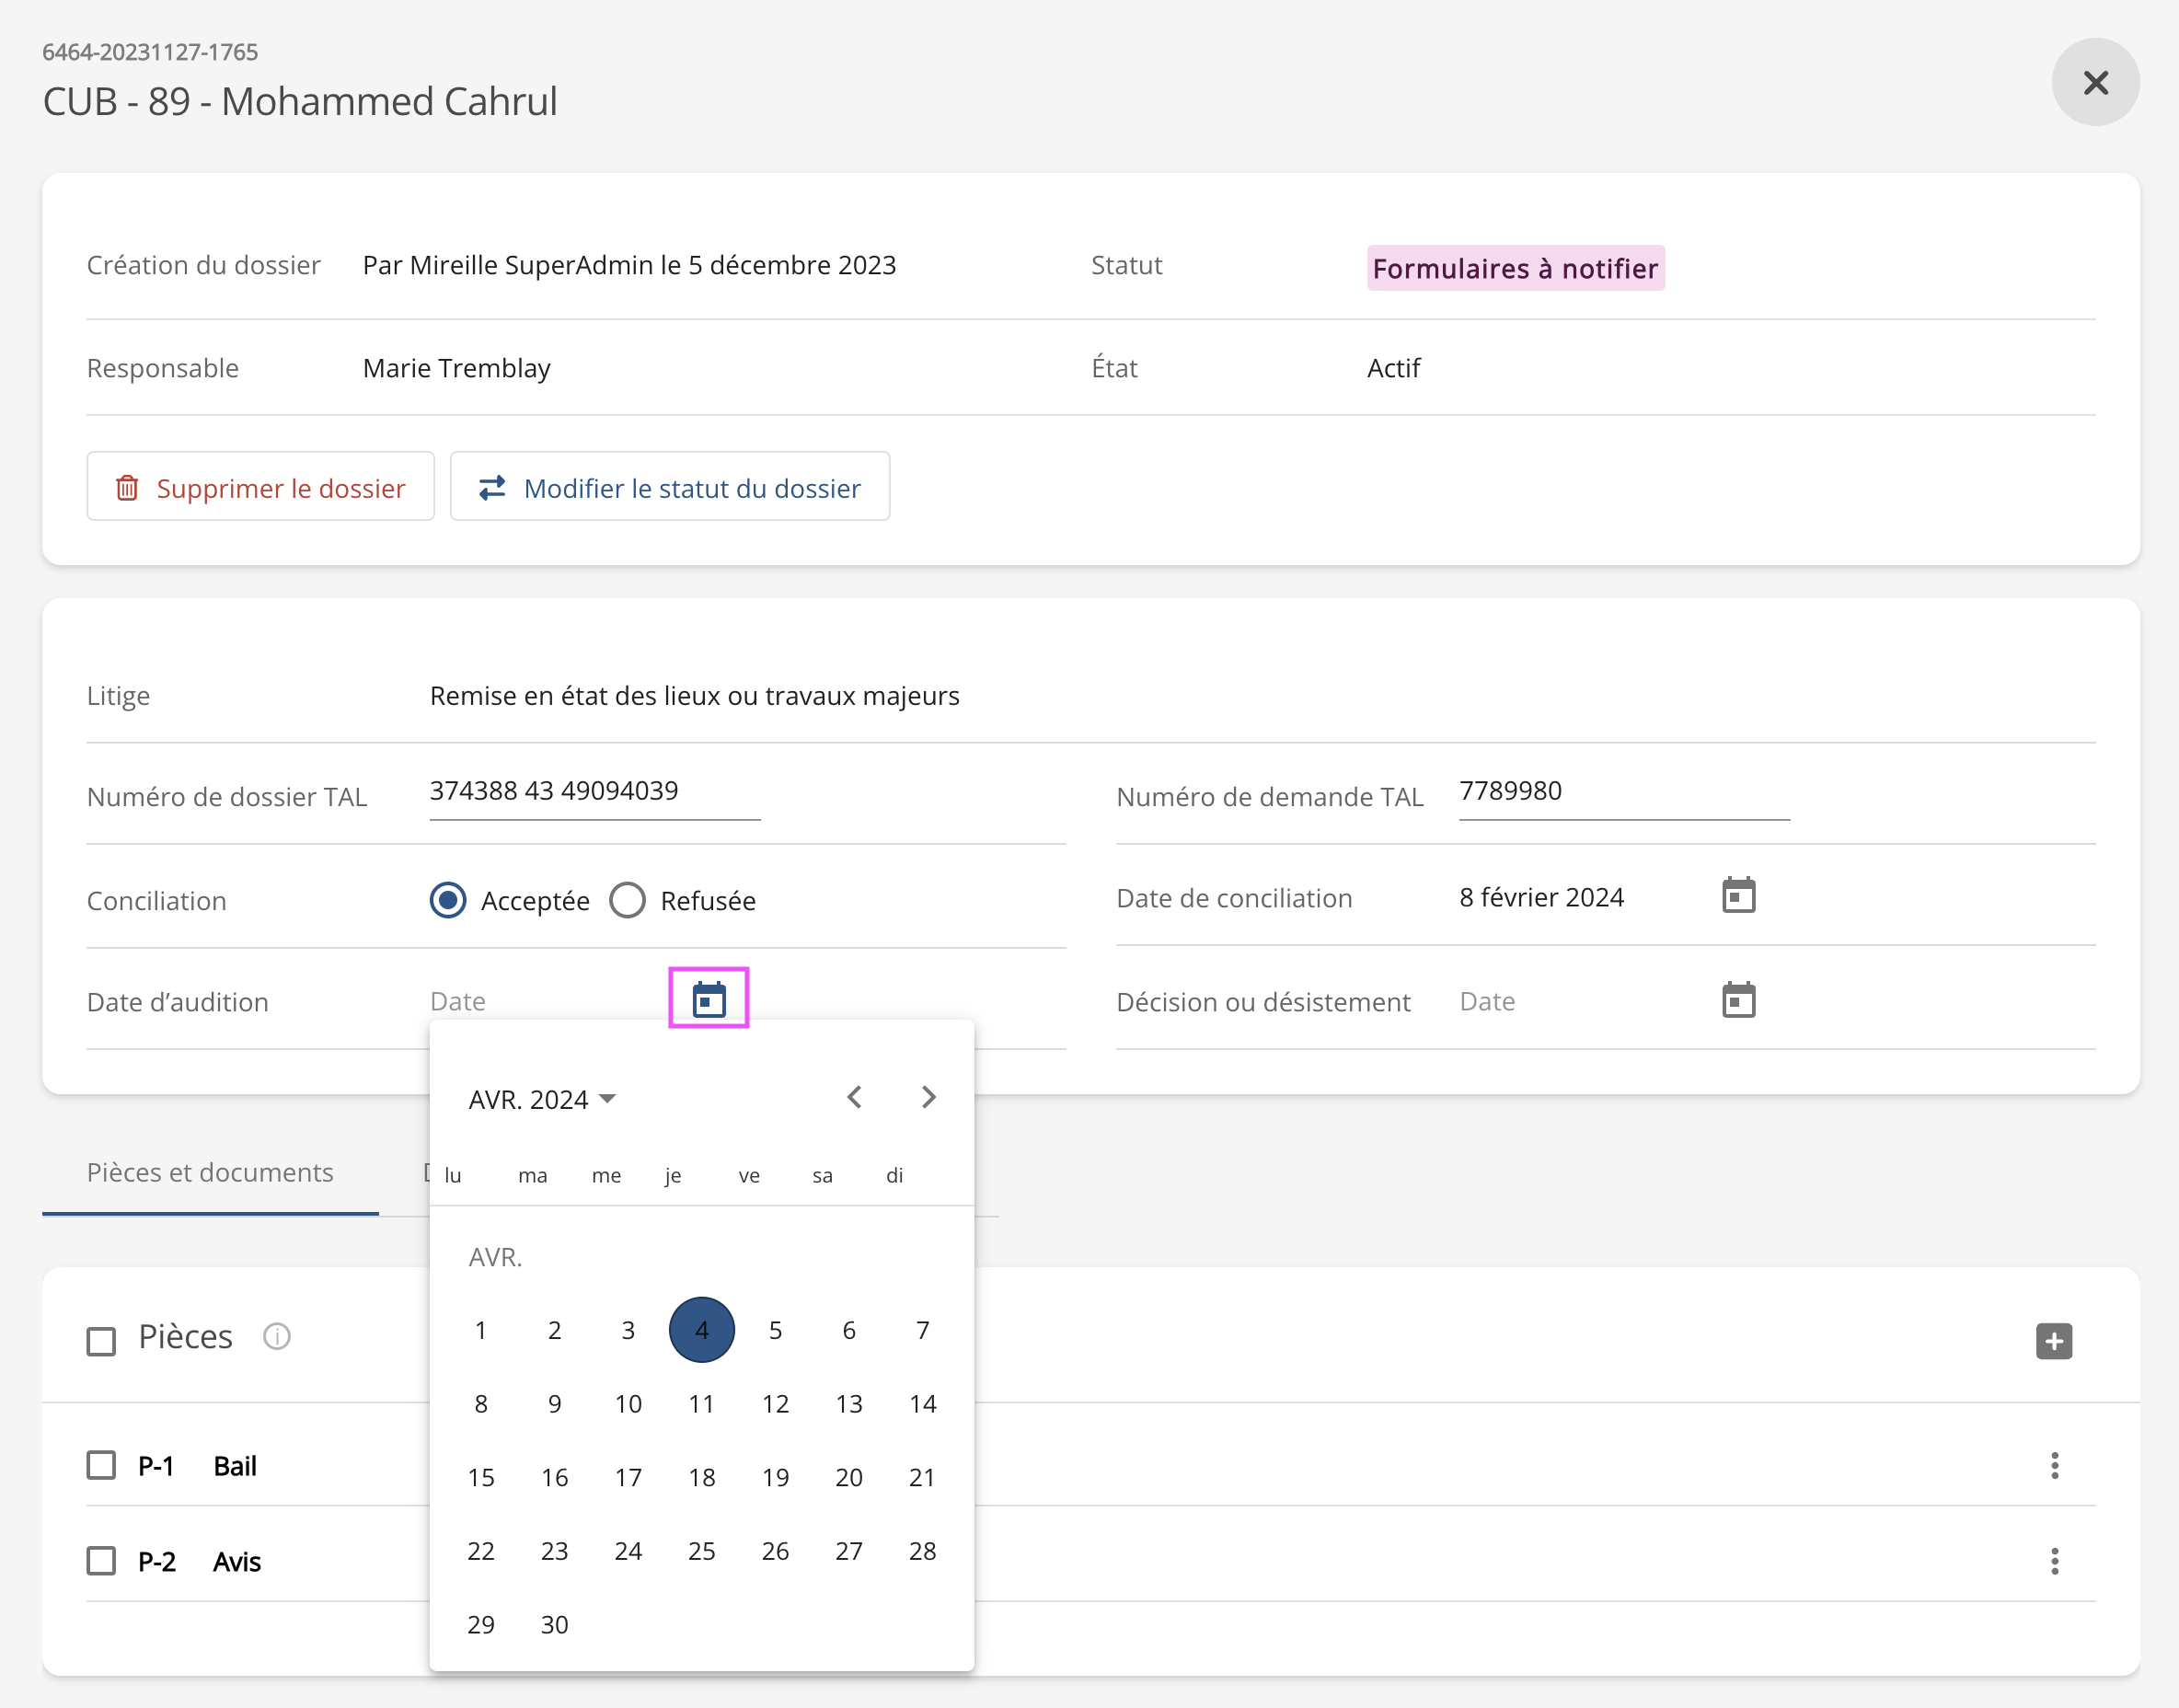The image size is (2179, 1708).
Task: Click Supprimer le dossier button
Action: (260, 487)
